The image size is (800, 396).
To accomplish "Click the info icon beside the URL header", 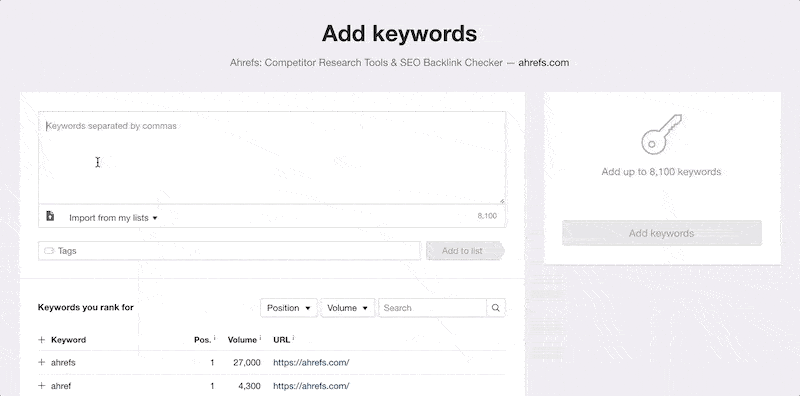I will point(293,338).
